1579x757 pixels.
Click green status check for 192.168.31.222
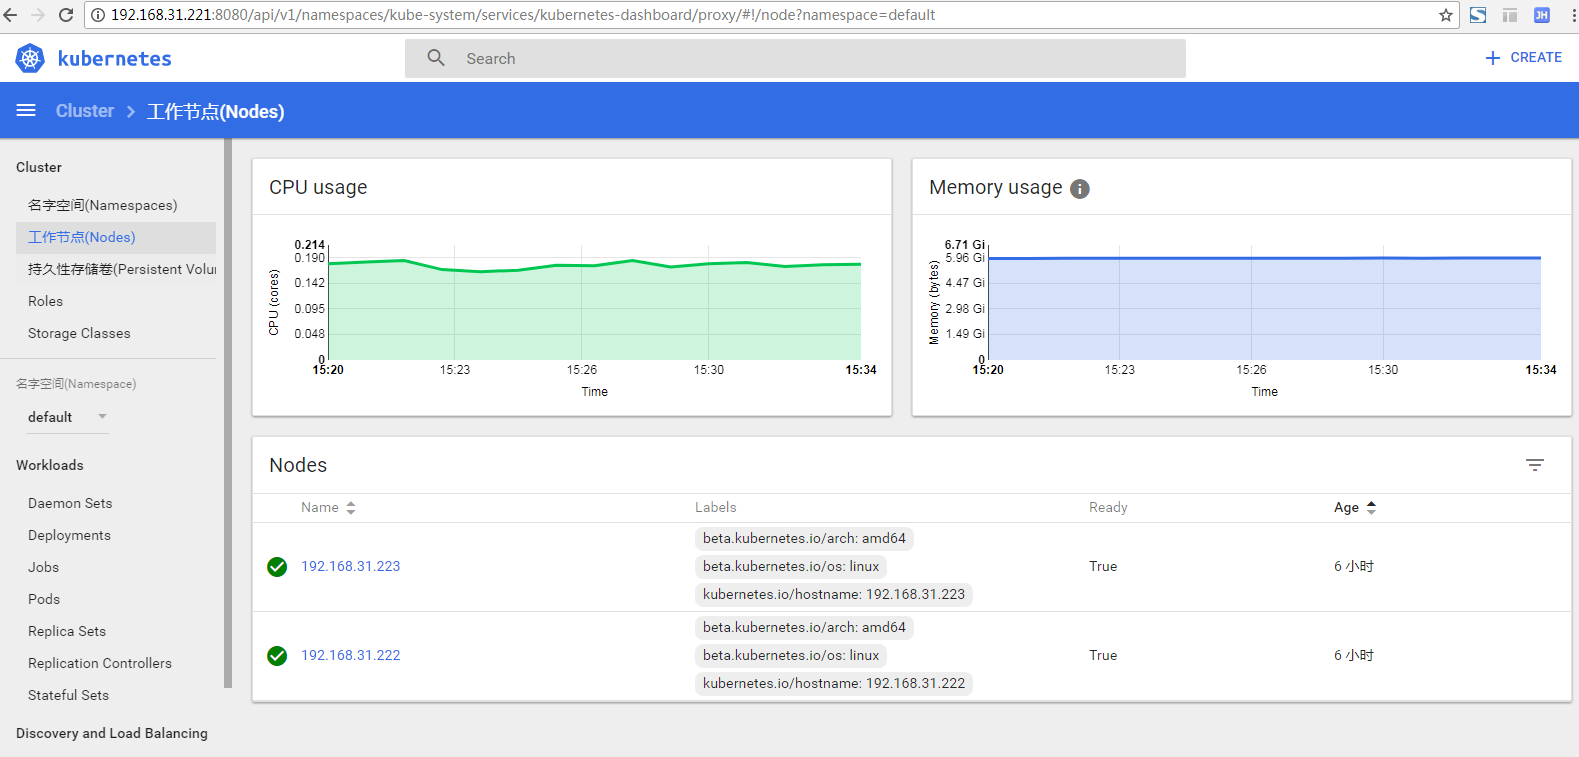pos(277,656)
